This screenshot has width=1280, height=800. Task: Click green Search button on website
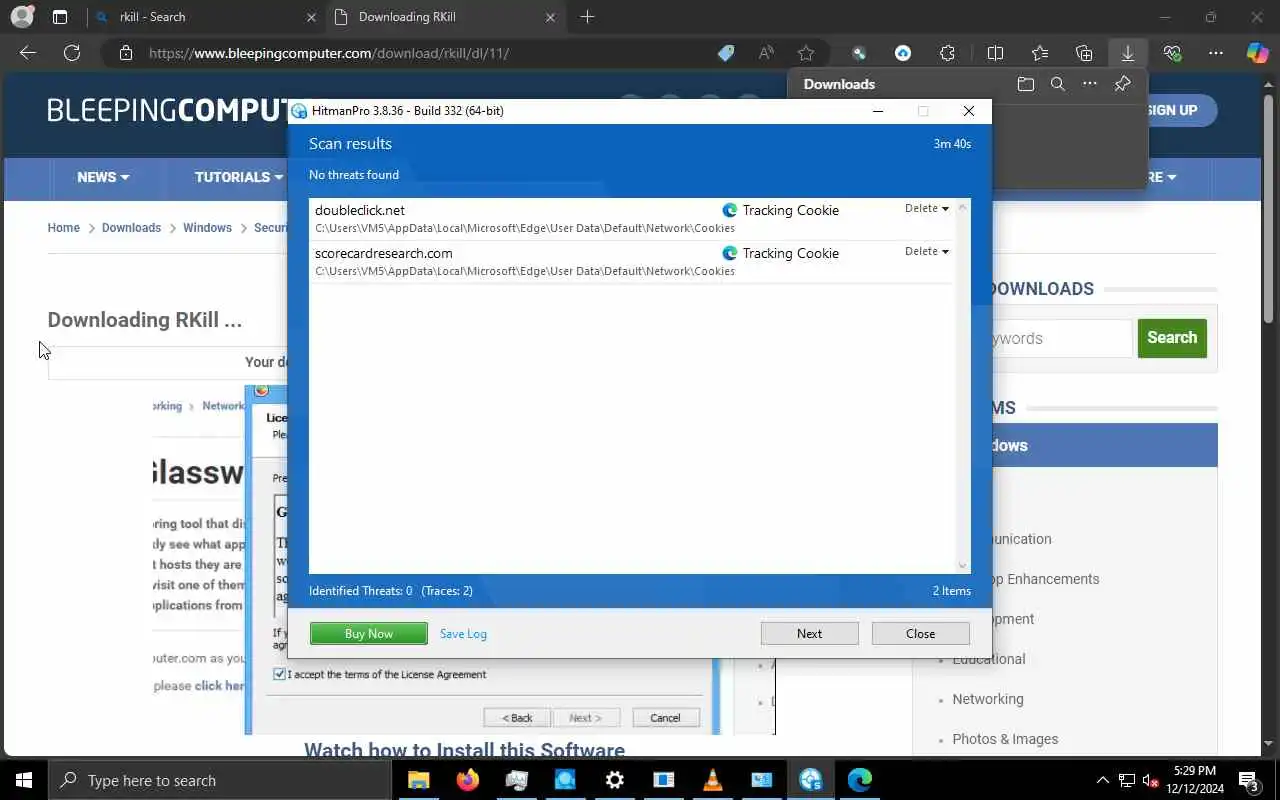click(x=1172, y=338)
